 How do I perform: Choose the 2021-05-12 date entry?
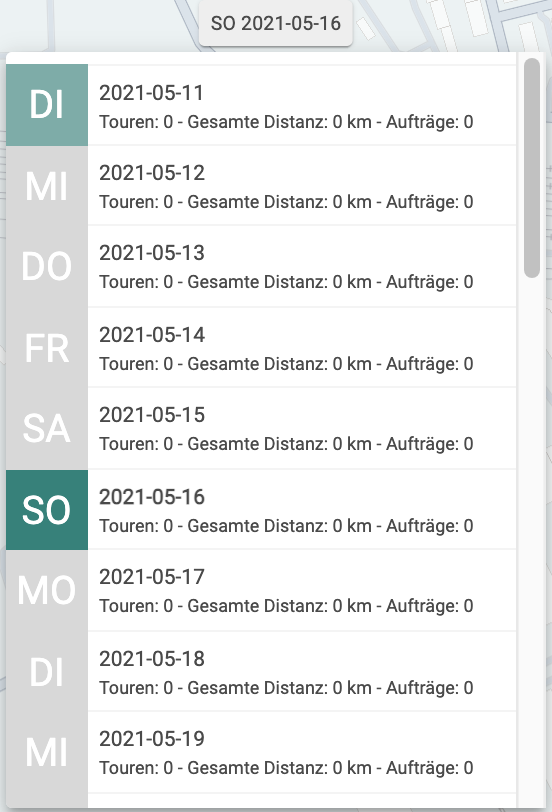(x=302, y=186)
